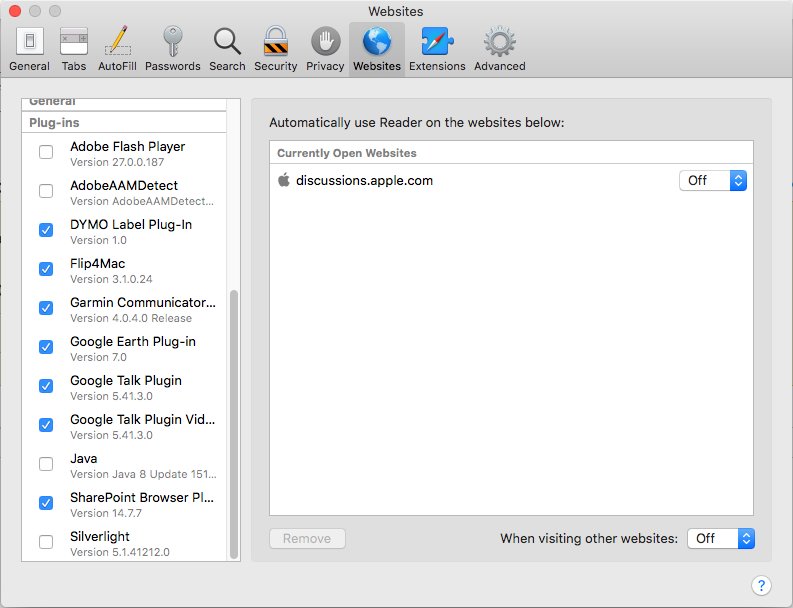The width and height of the screenshot is (793, 608).
Task: Open AutoFill preferences with pencil icon
Action: (118, 48)
